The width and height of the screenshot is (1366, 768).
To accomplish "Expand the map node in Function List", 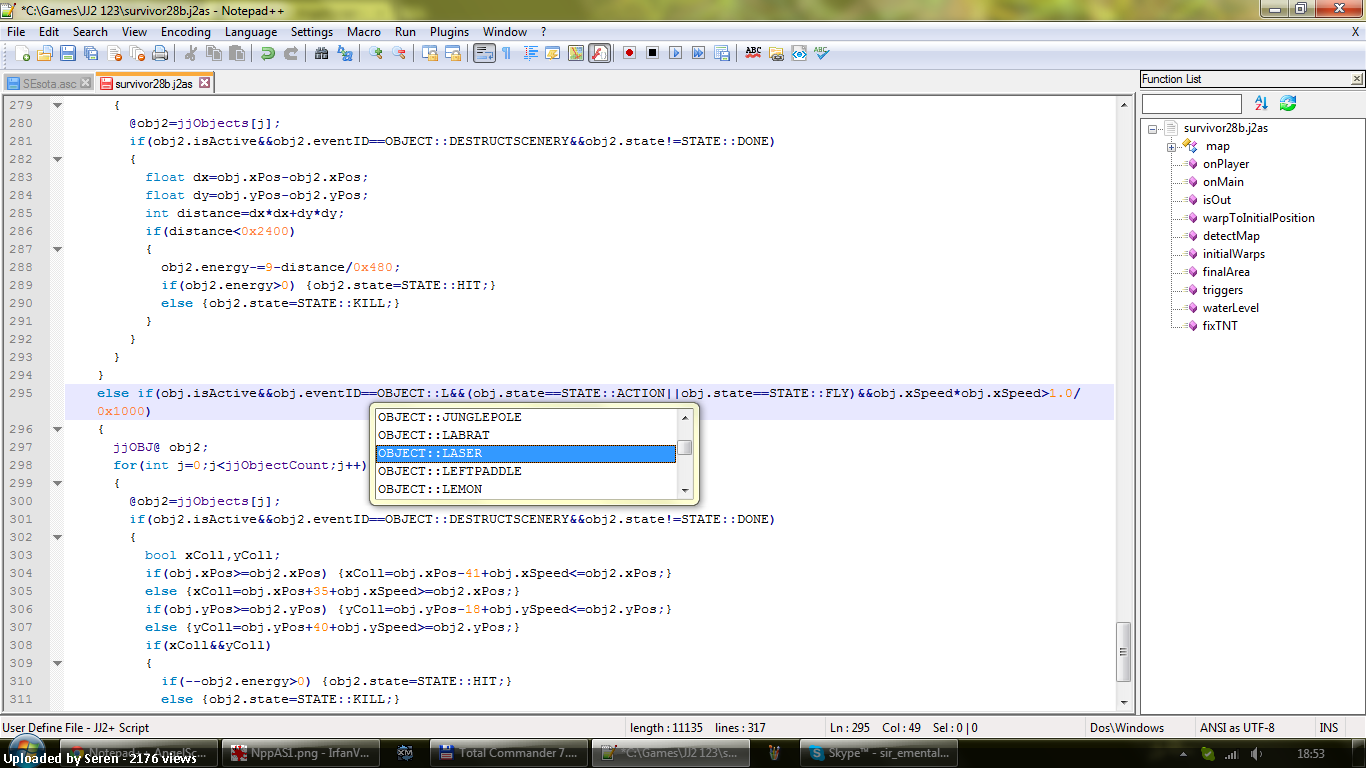I will pos(1172,147).
